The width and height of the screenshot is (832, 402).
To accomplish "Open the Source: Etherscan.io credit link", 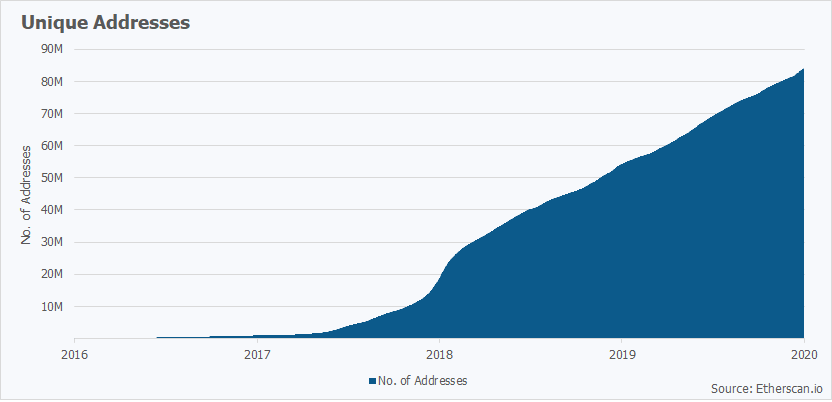I will pos(766,388).
